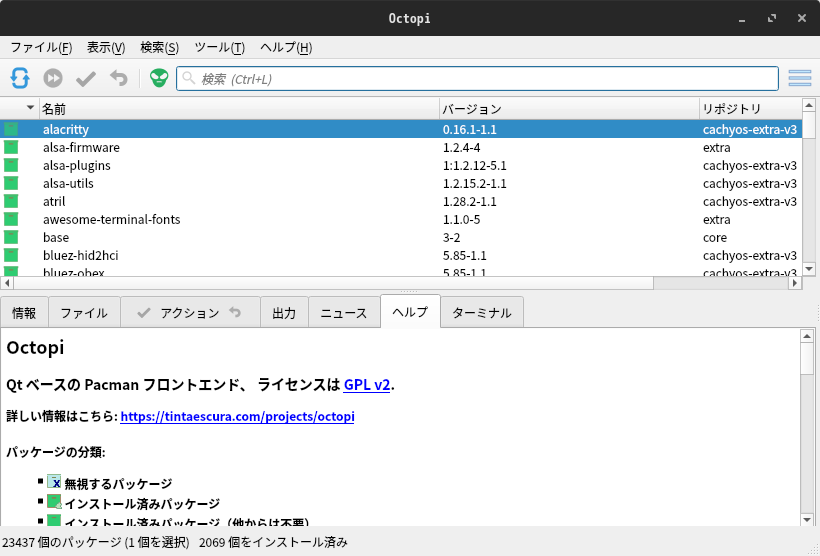820x556 pixels.
Task: Click the core repository cell
Action: [715, 237]
